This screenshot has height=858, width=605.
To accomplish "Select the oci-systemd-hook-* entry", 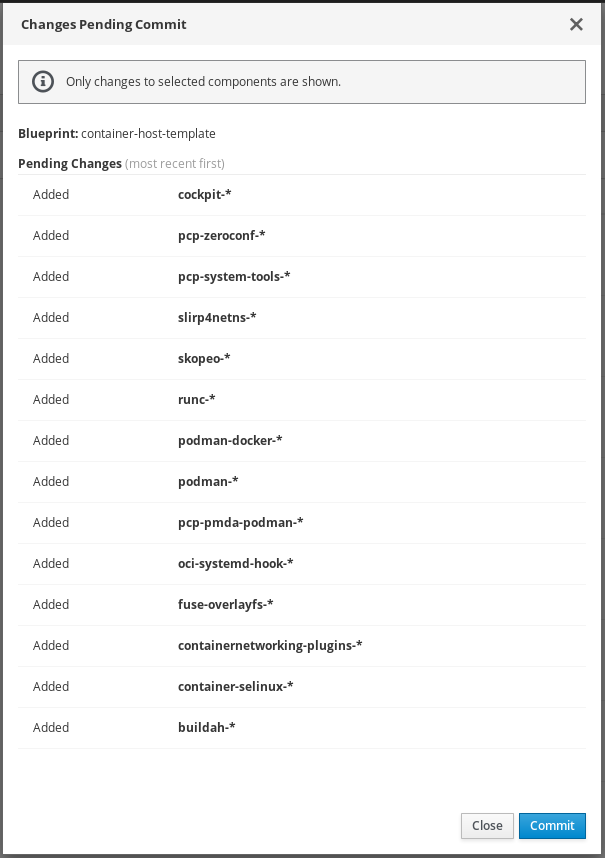I will tap(235, 564).
